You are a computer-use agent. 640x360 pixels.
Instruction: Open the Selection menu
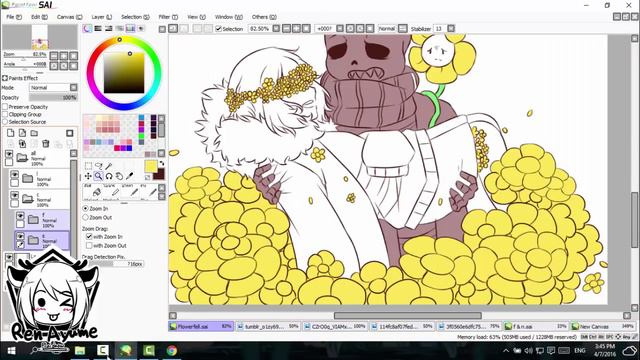coord(135,17)
